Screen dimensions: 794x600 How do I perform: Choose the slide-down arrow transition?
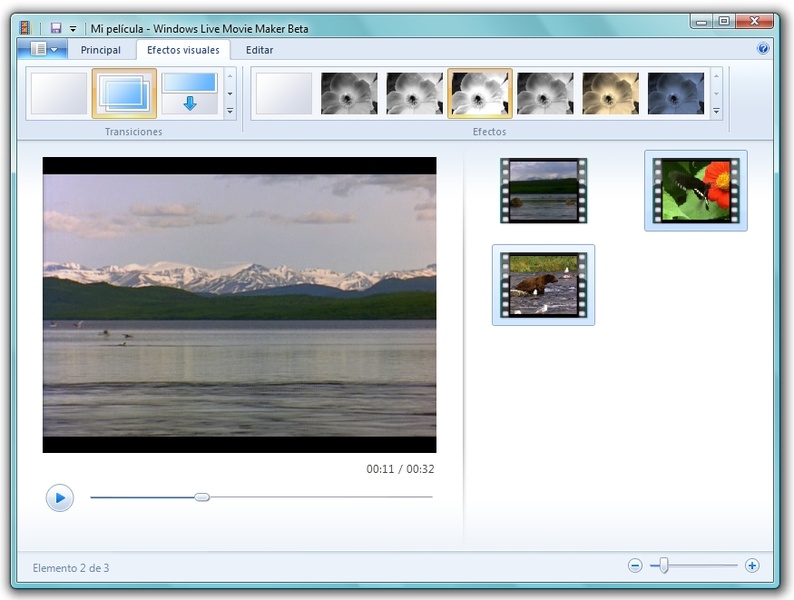189,93
